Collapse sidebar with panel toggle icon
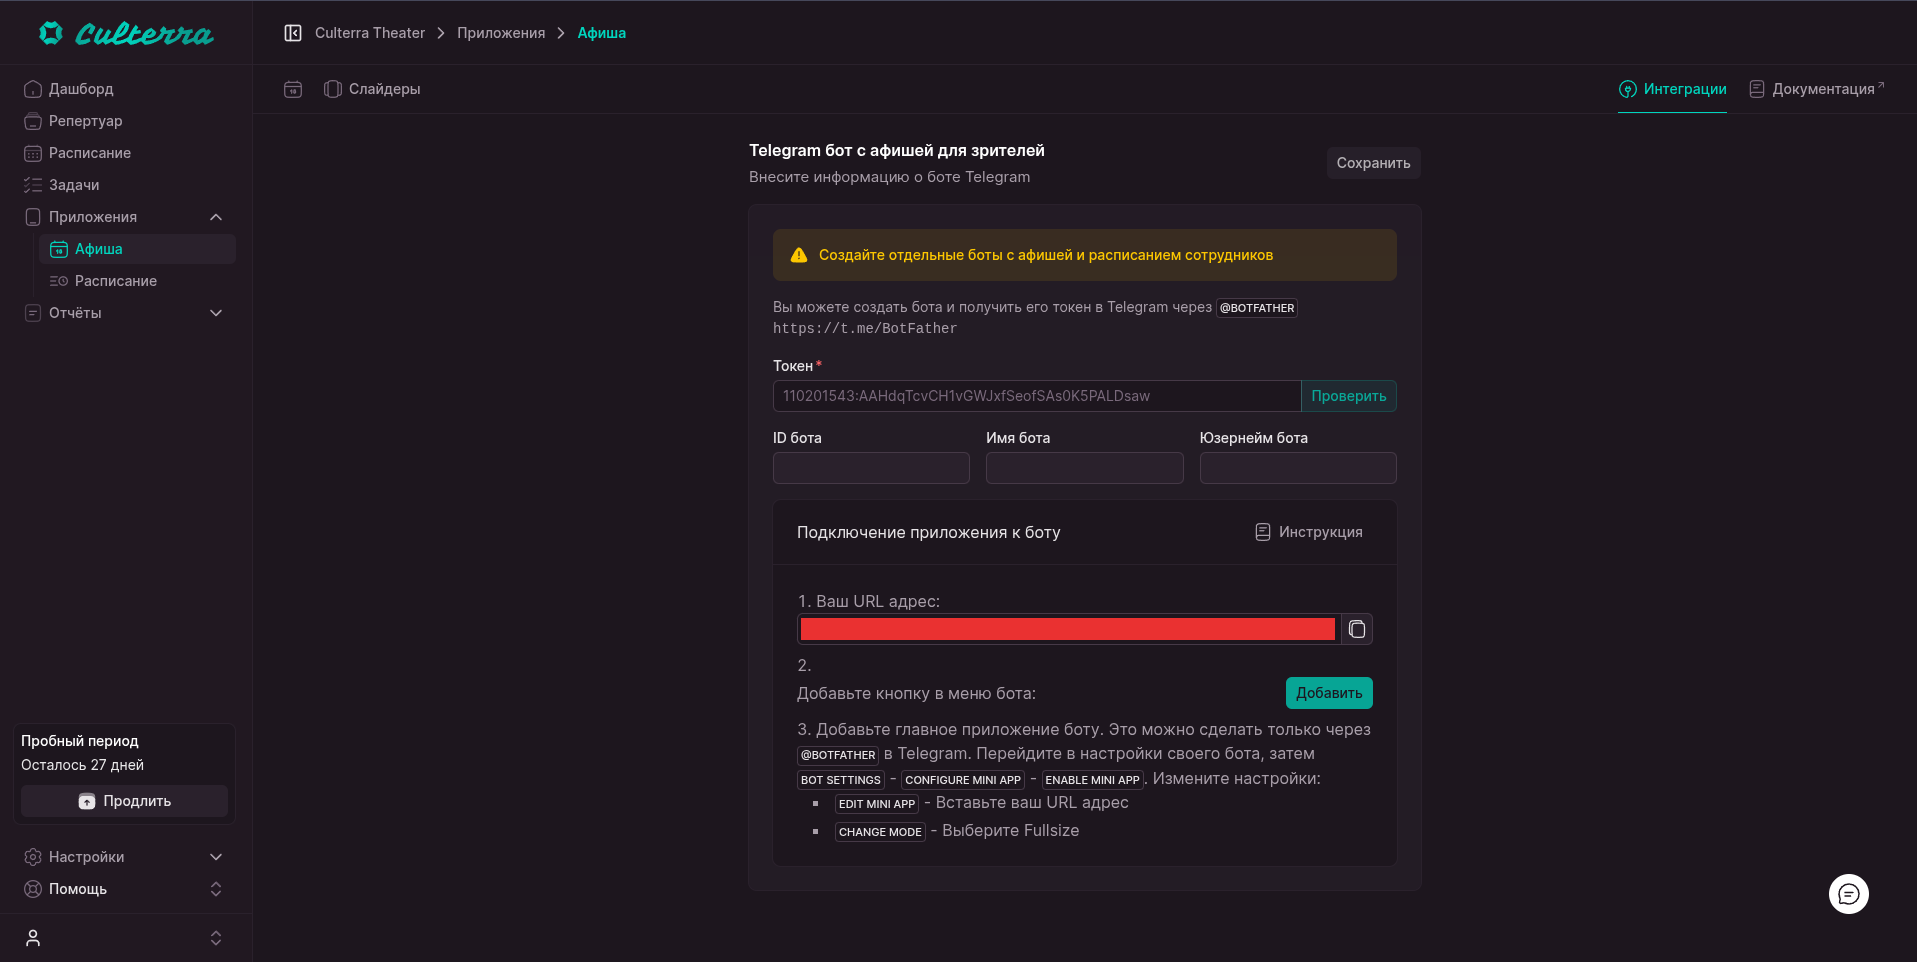The width and height of the screenshot is (1917, 962). (293, 33)
